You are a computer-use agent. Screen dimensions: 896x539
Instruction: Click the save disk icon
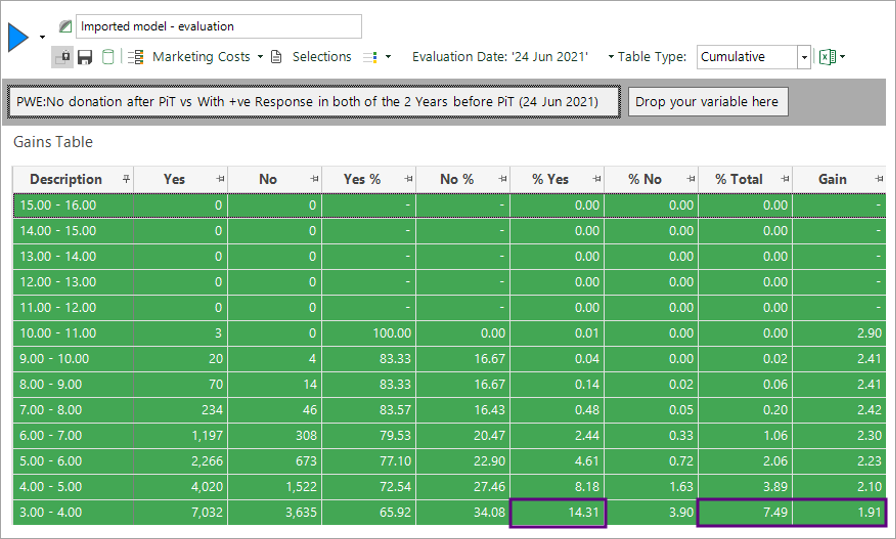pos(85,57)
